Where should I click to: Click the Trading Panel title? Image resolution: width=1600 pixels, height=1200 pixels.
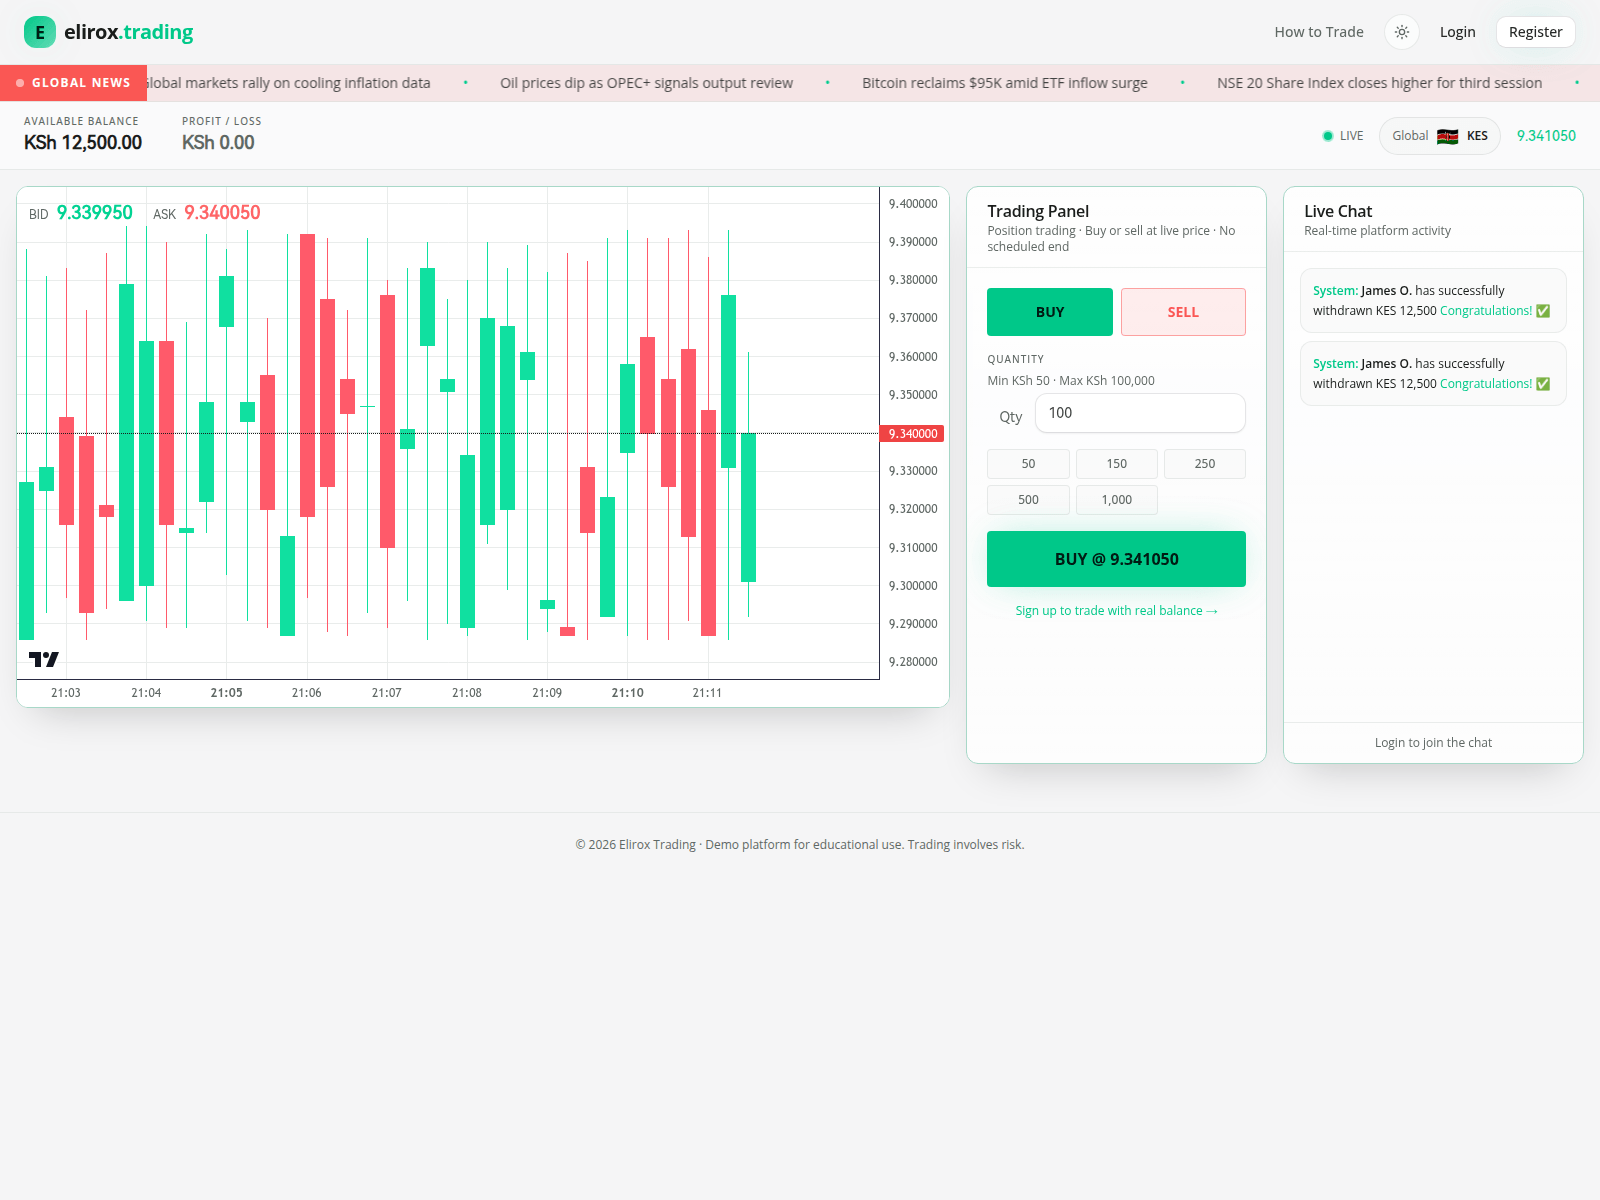pyautogui.click(x=1038, y=211)
